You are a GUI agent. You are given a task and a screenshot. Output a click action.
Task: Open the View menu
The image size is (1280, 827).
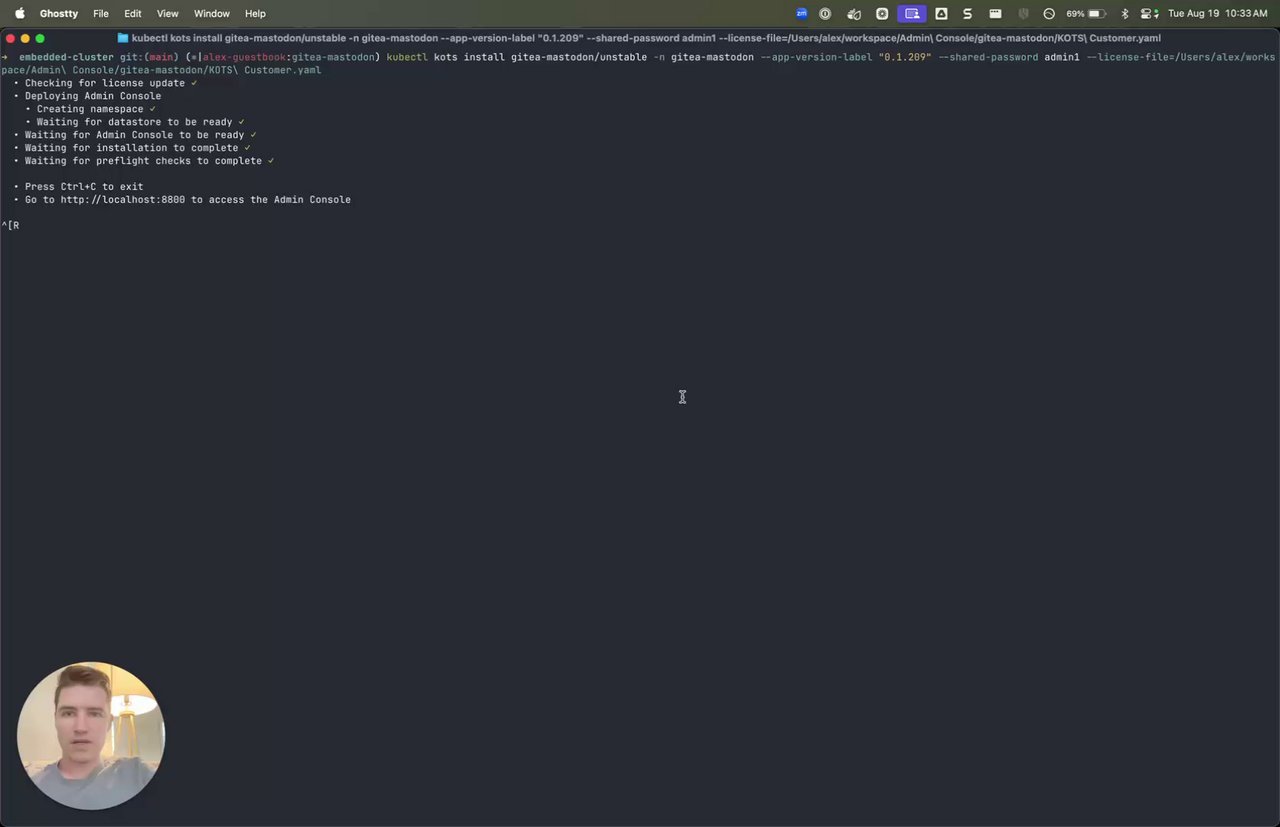click(x=168, y=14)
